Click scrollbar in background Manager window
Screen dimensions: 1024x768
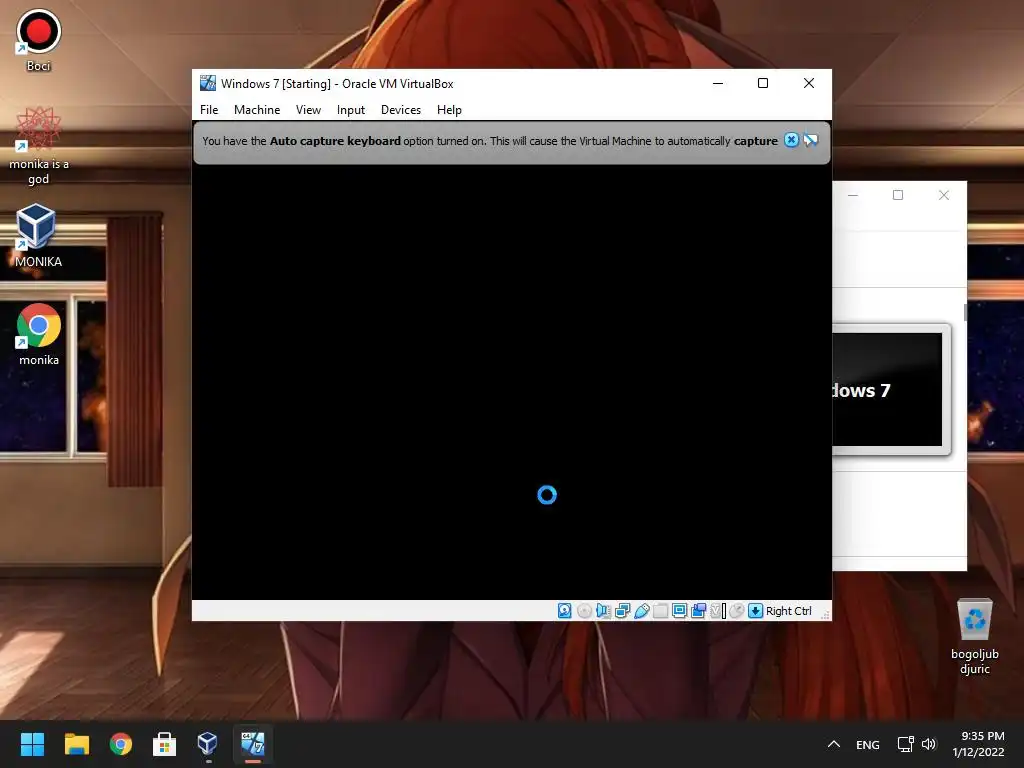965,312
